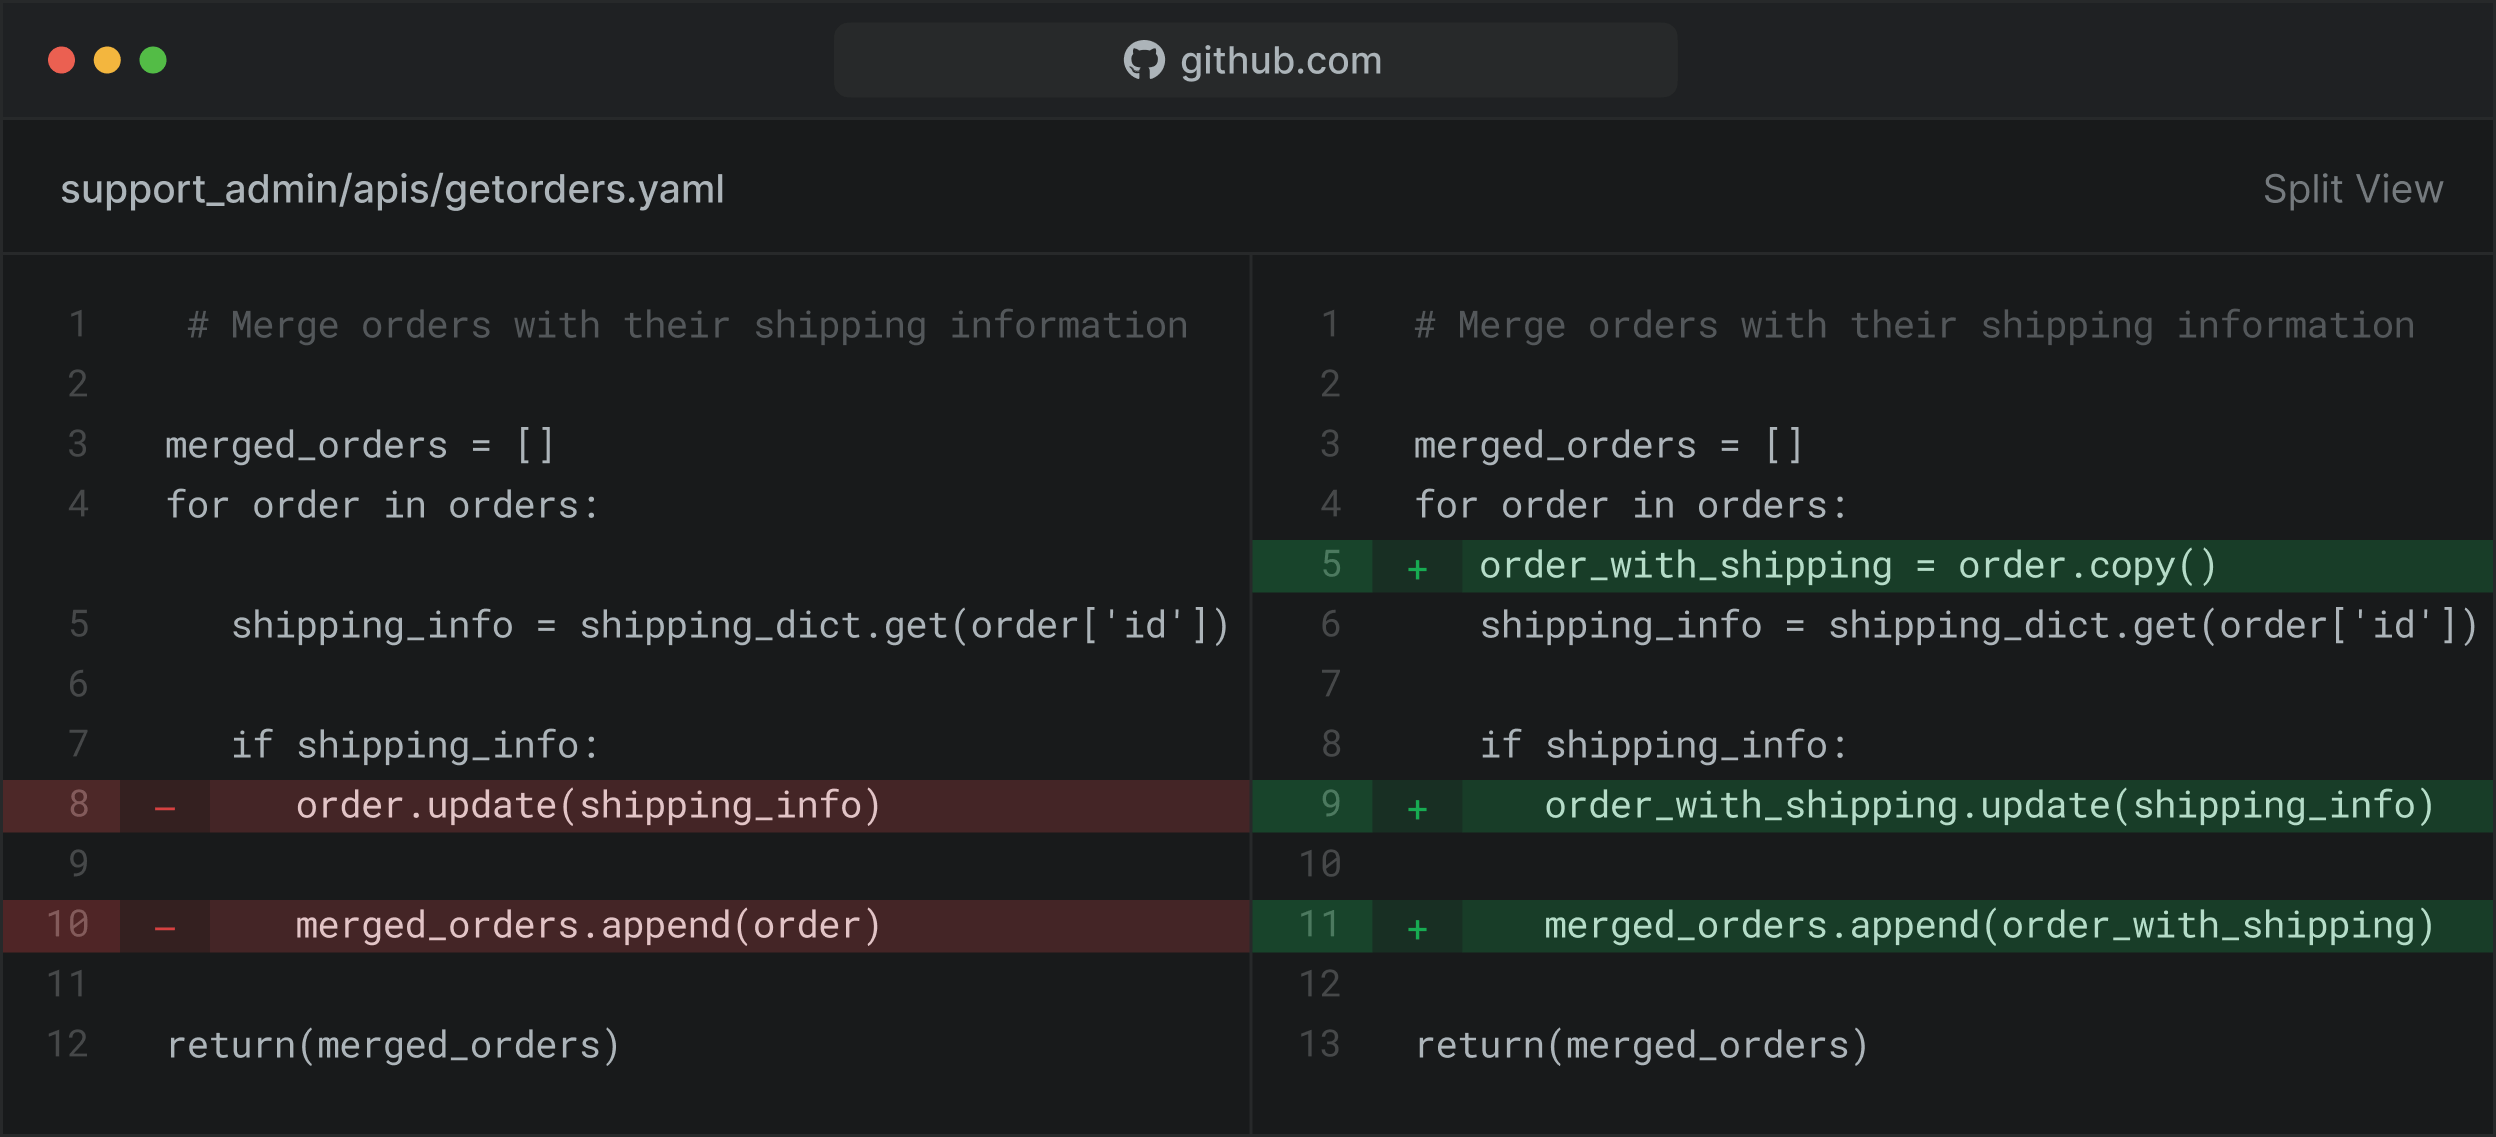Click the github.com address bar
The image size is (2496, 1137).
click(x=1255, y=60)
